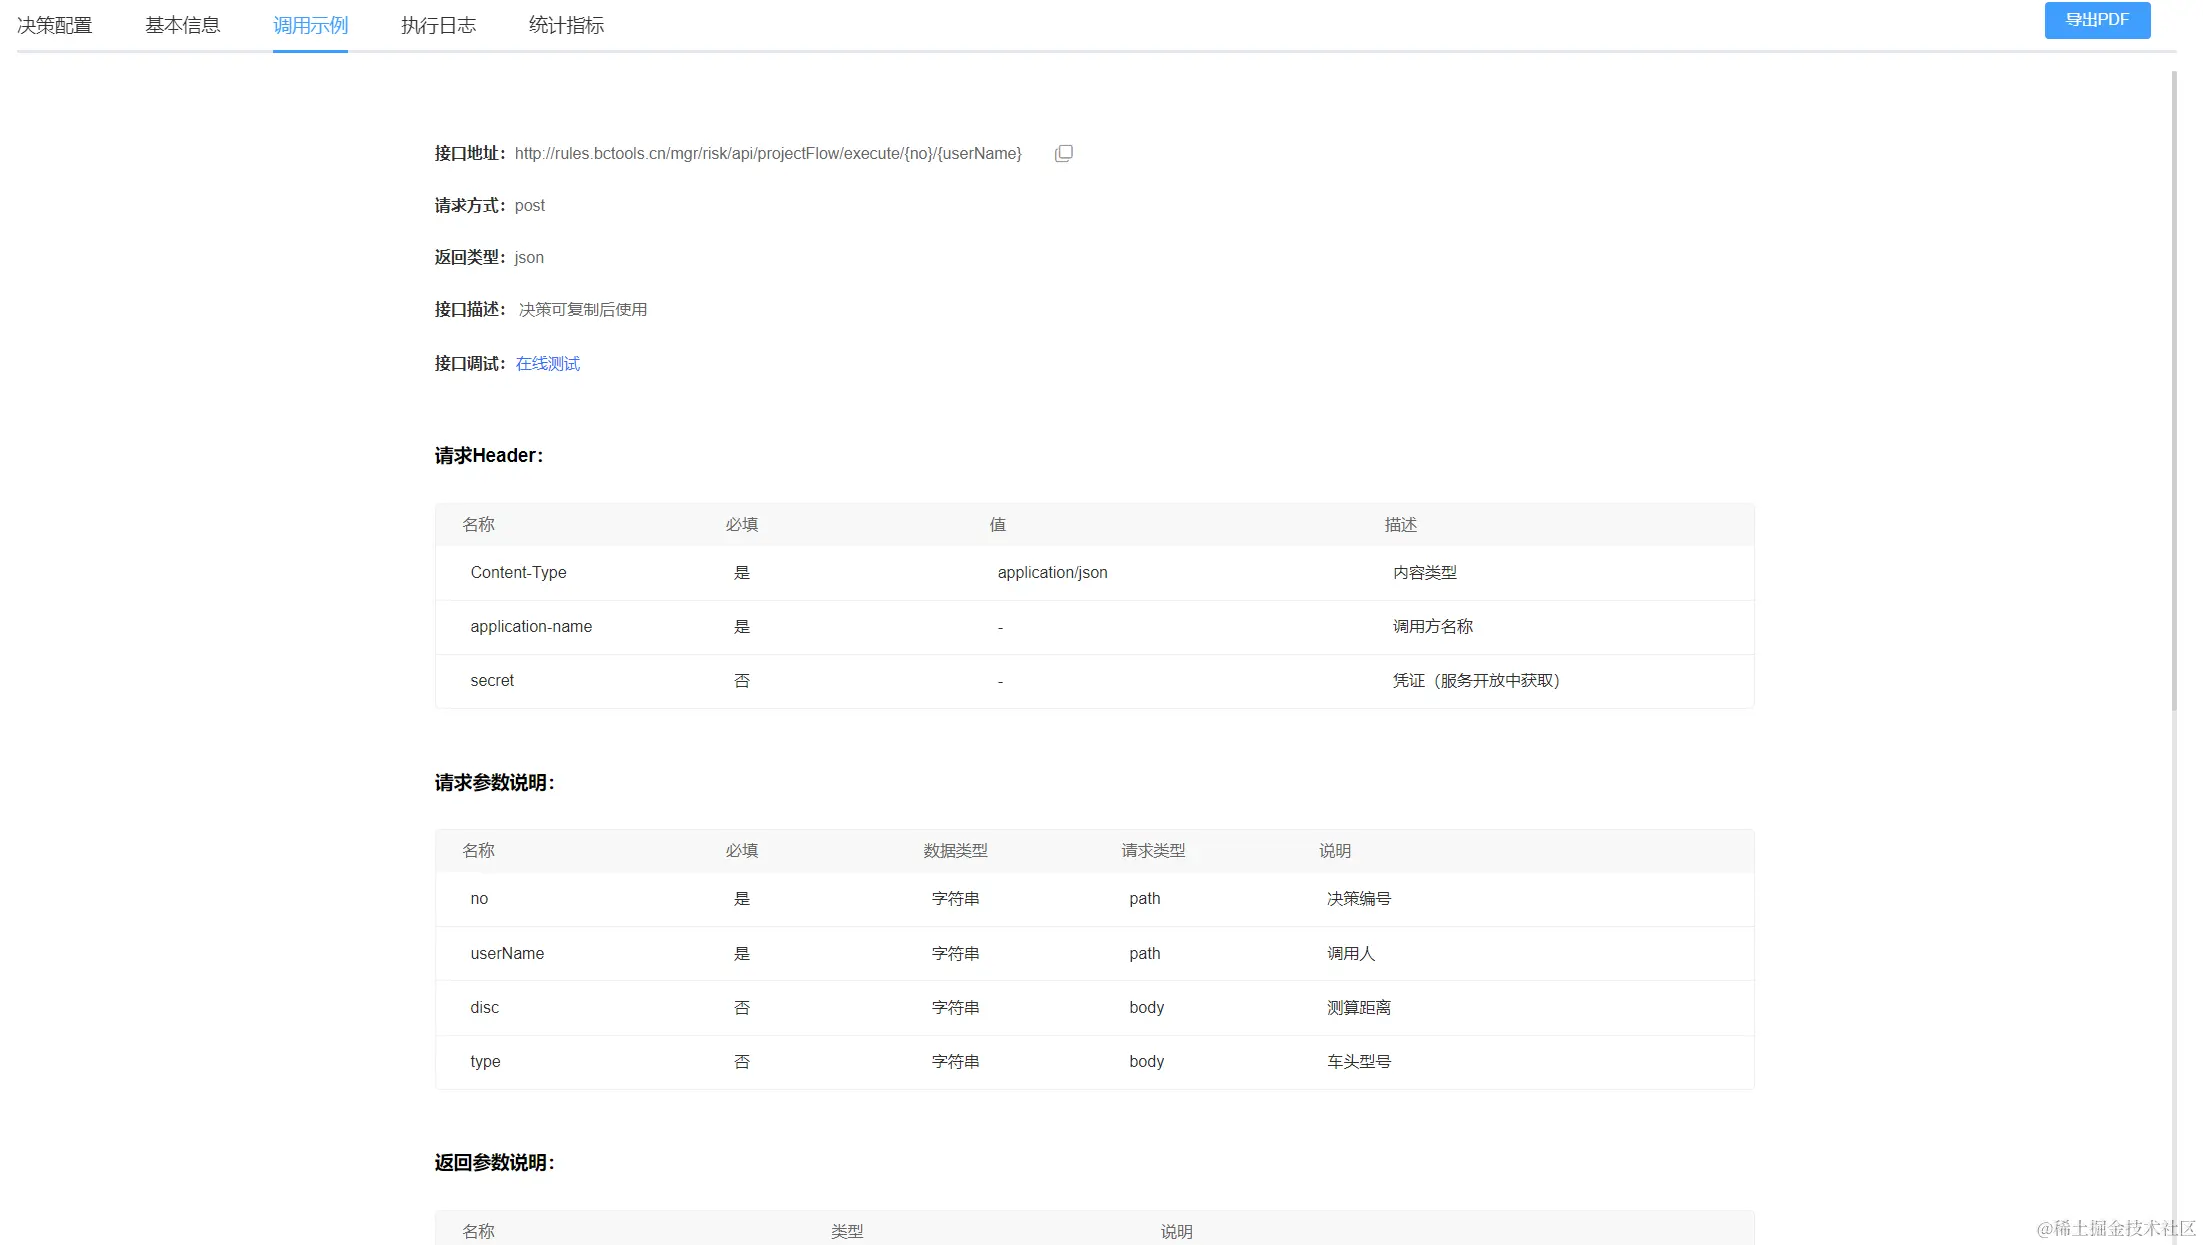The height and width of the screenshot is (1245, 2203).
Task: Click the no parameter row
Action: pyautogui.click(x=479, y=898)
